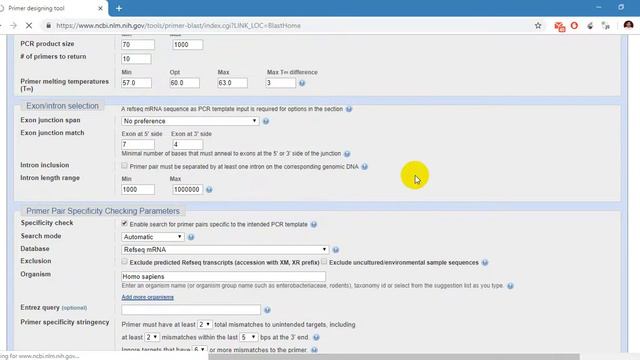Click Organism field with Homo sapiens
This screenshot has width=640, height=360.
(223, 276)
